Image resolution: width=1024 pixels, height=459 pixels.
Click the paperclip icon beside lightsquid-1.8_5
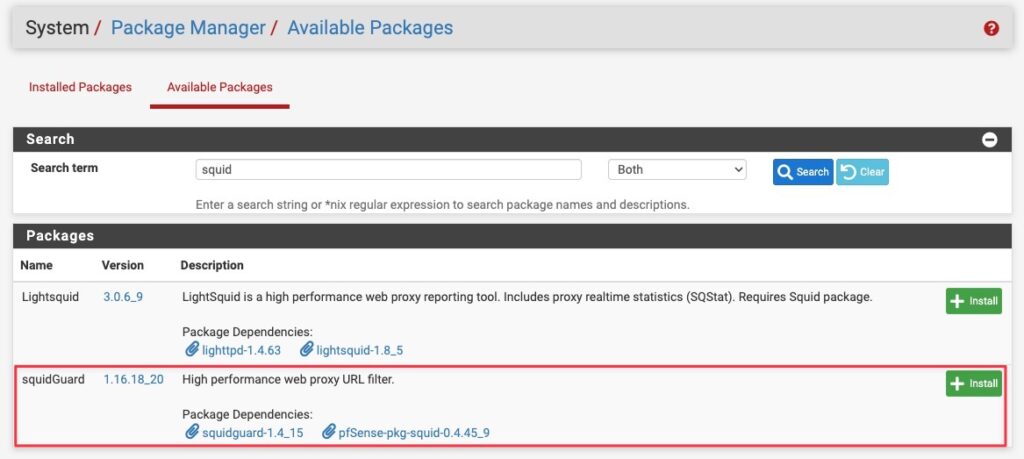[x=307, y=350]
